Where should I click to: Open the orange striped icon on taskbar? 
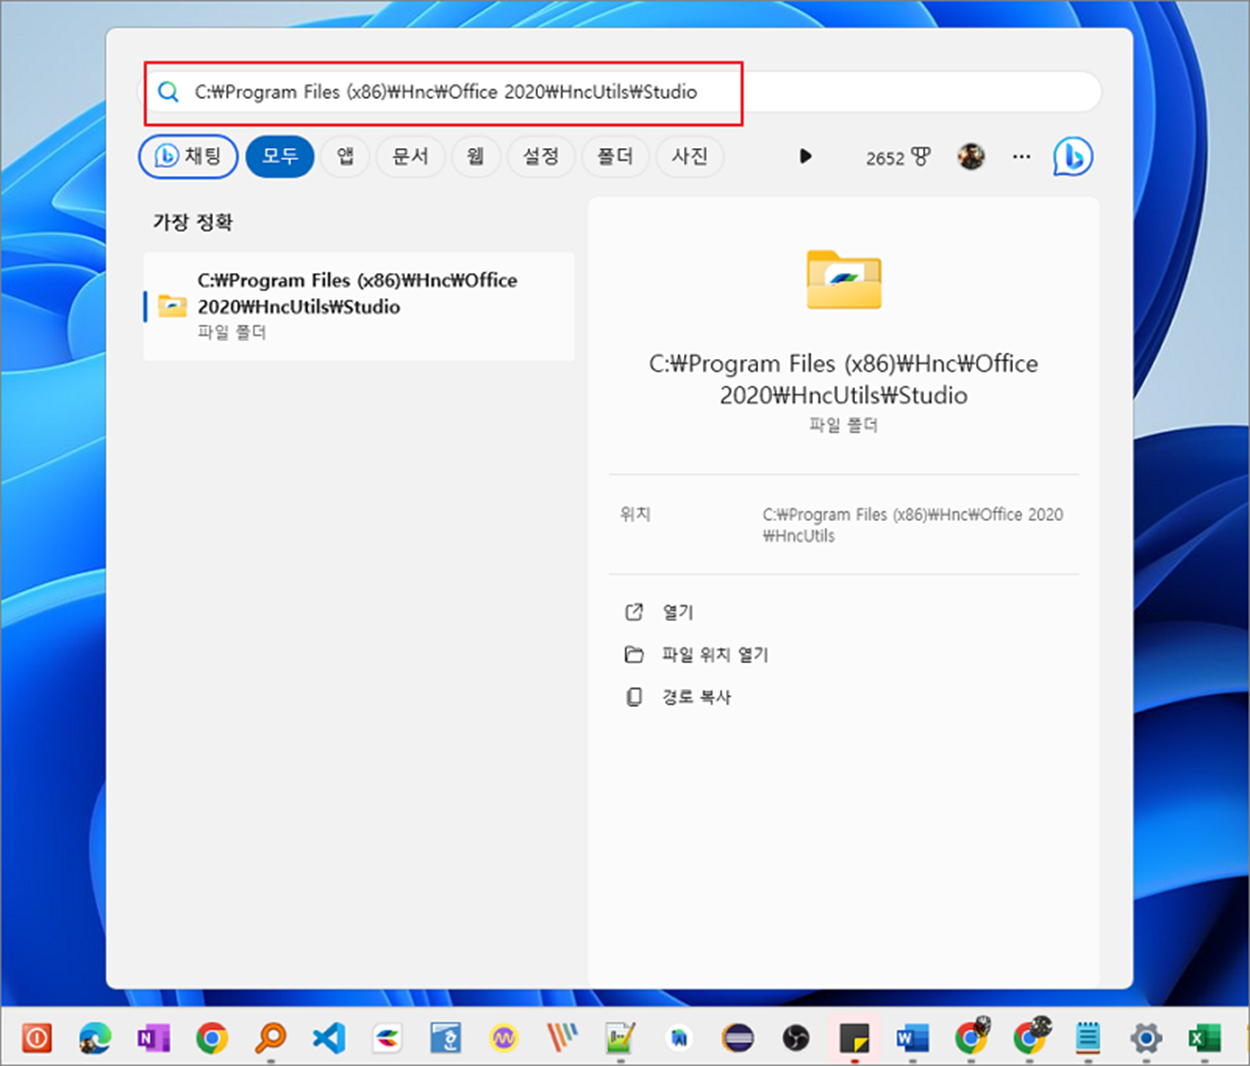562,1038
